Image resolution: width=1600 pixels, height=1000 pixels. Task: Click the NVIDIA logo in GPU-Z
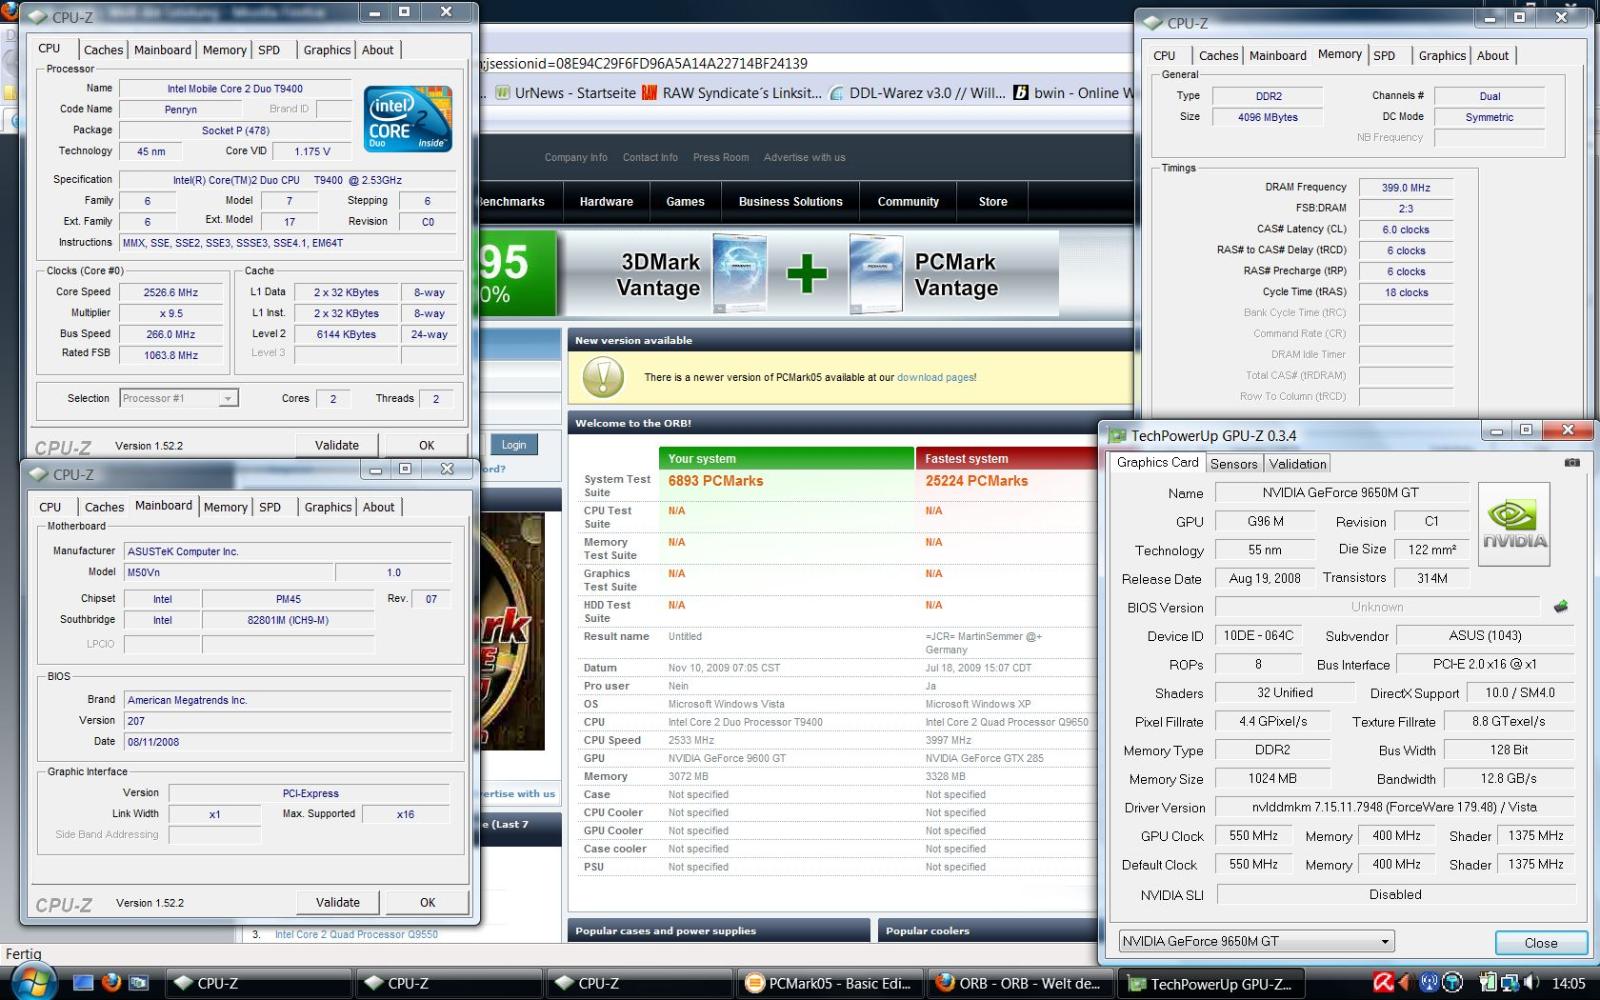click(x=1514, y=524)
